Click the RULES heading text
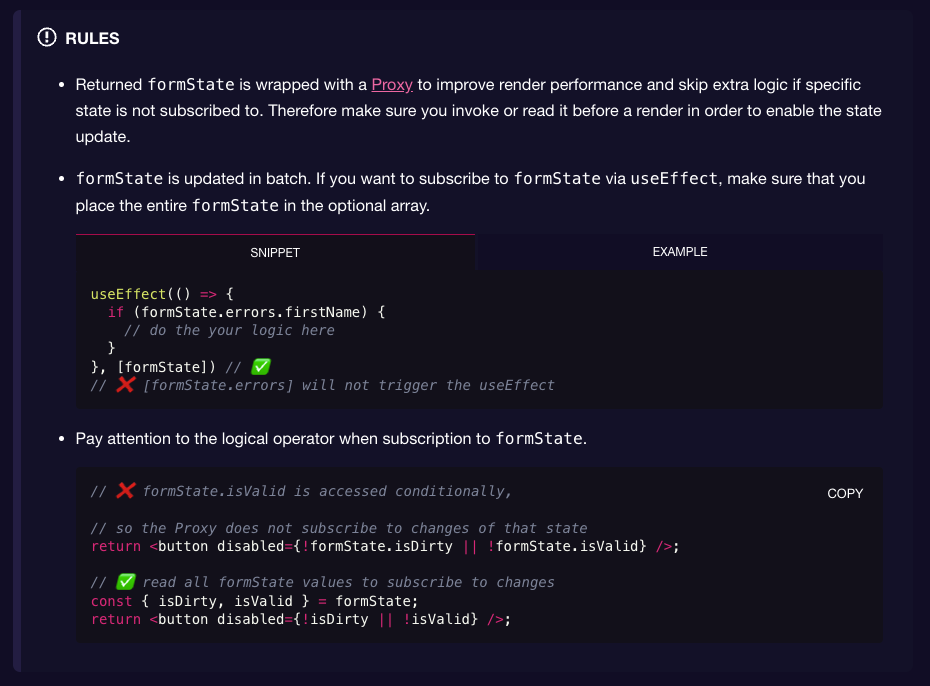 coord(92,38)
